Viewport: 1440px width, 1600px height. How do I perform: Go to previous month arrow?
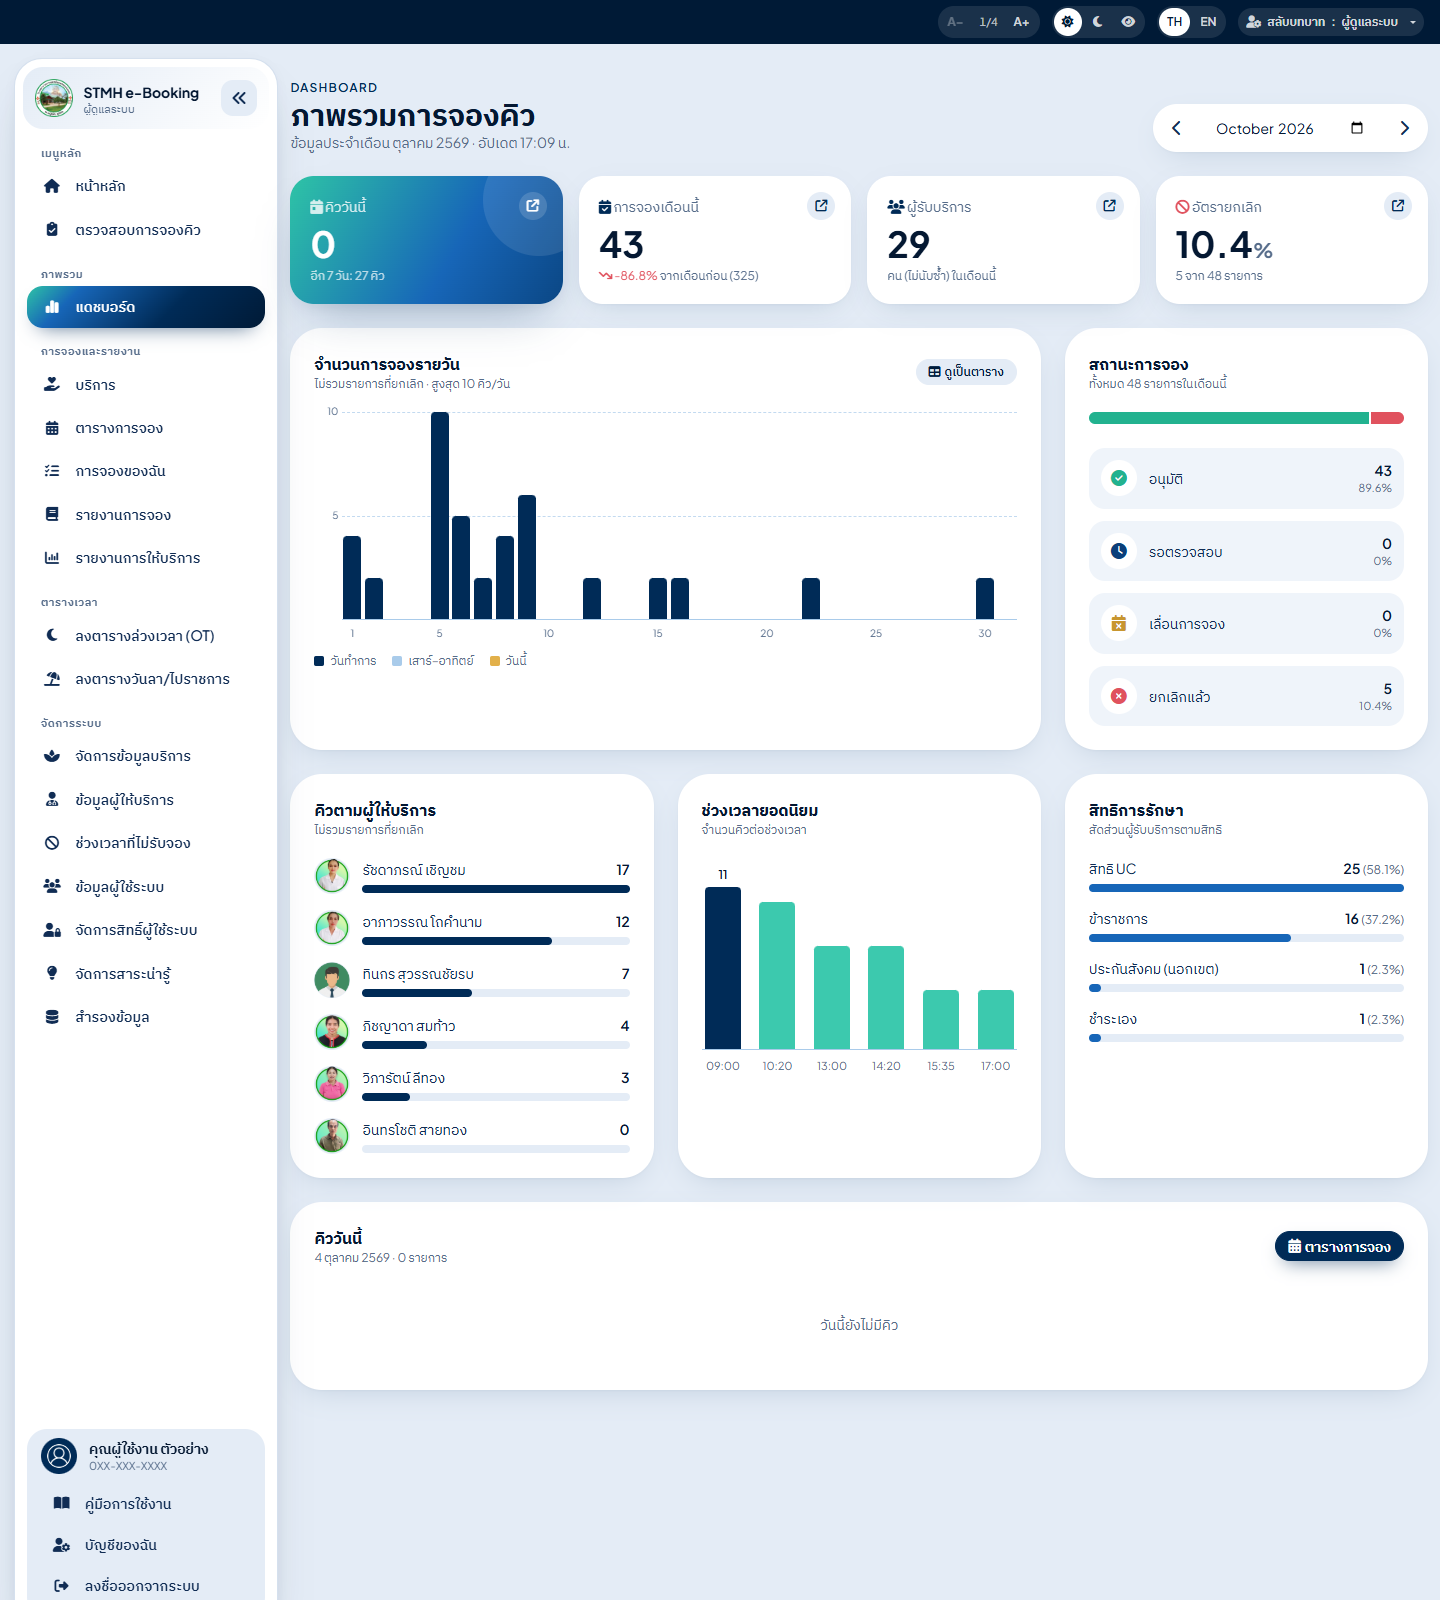(x=1176, y=128)
